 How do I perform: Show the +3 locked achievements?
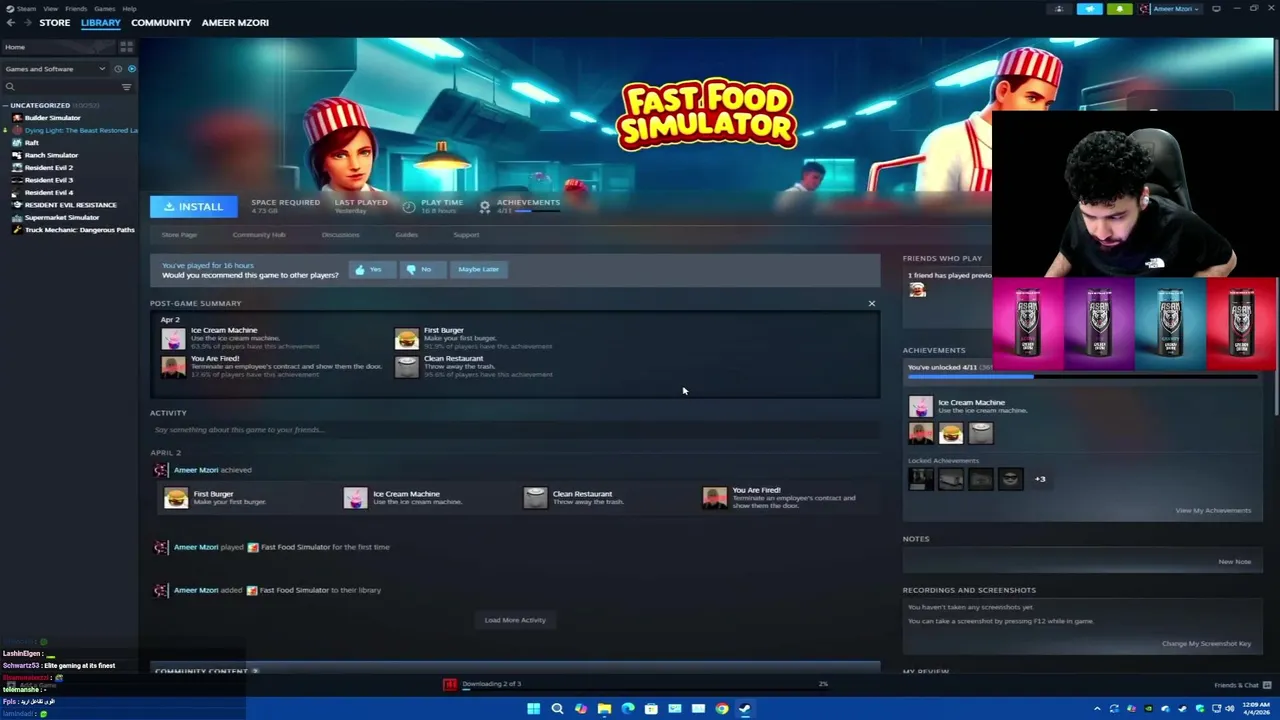tap(1040, 479)
